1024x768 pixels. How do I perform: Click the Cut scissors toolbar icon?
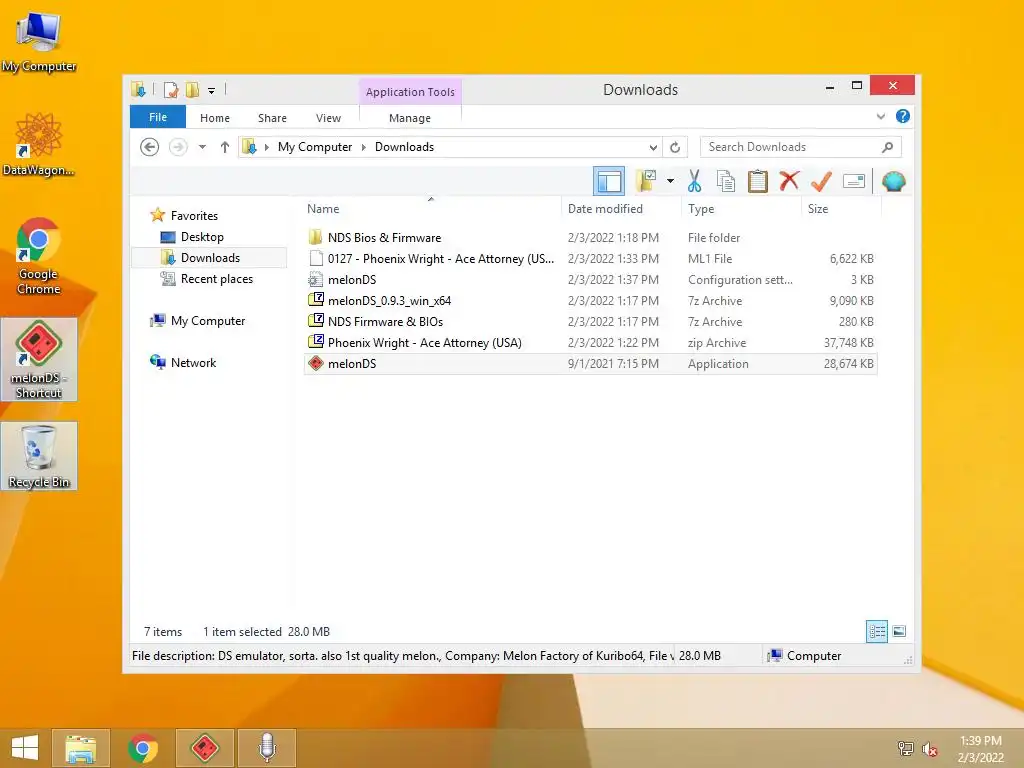click(694, 181)
